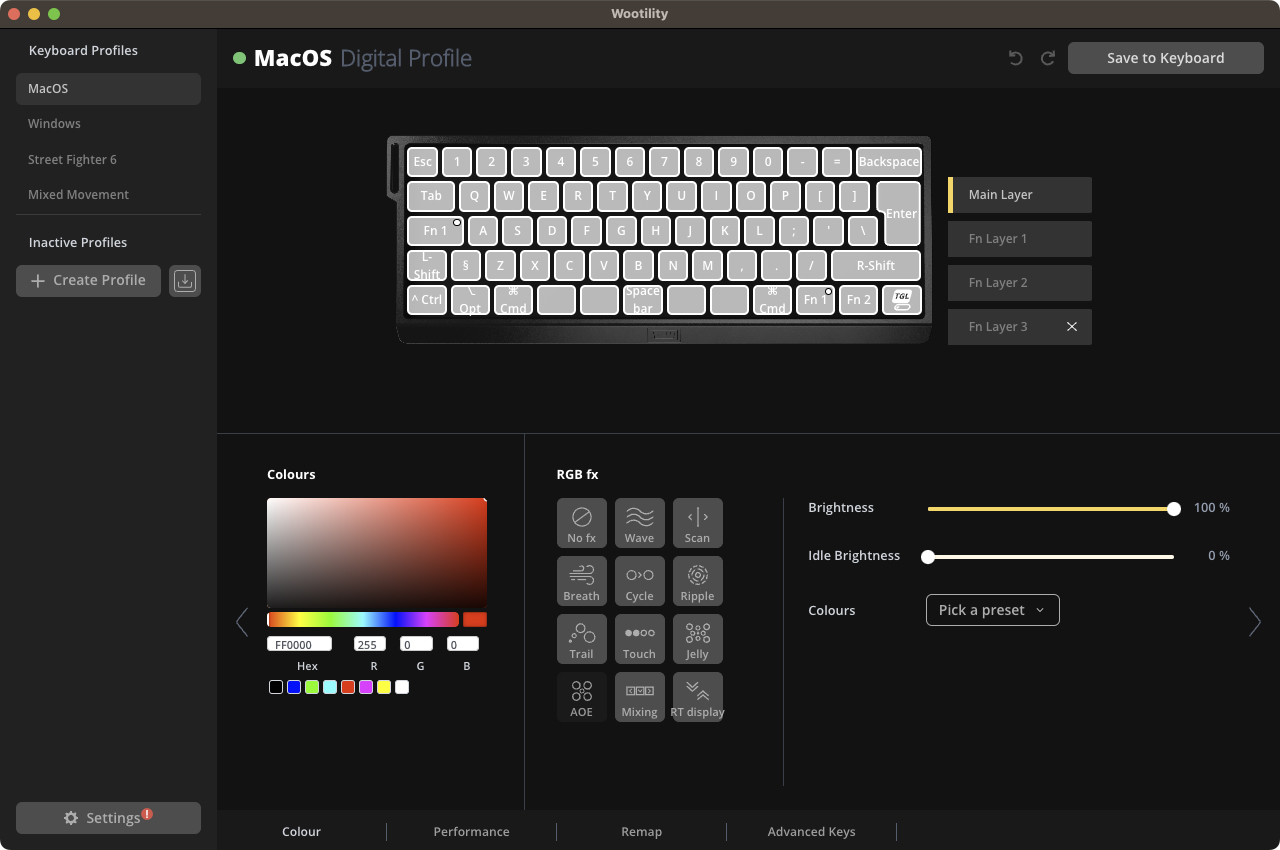Select the MacOS keyboard profile

coord(108,89)
